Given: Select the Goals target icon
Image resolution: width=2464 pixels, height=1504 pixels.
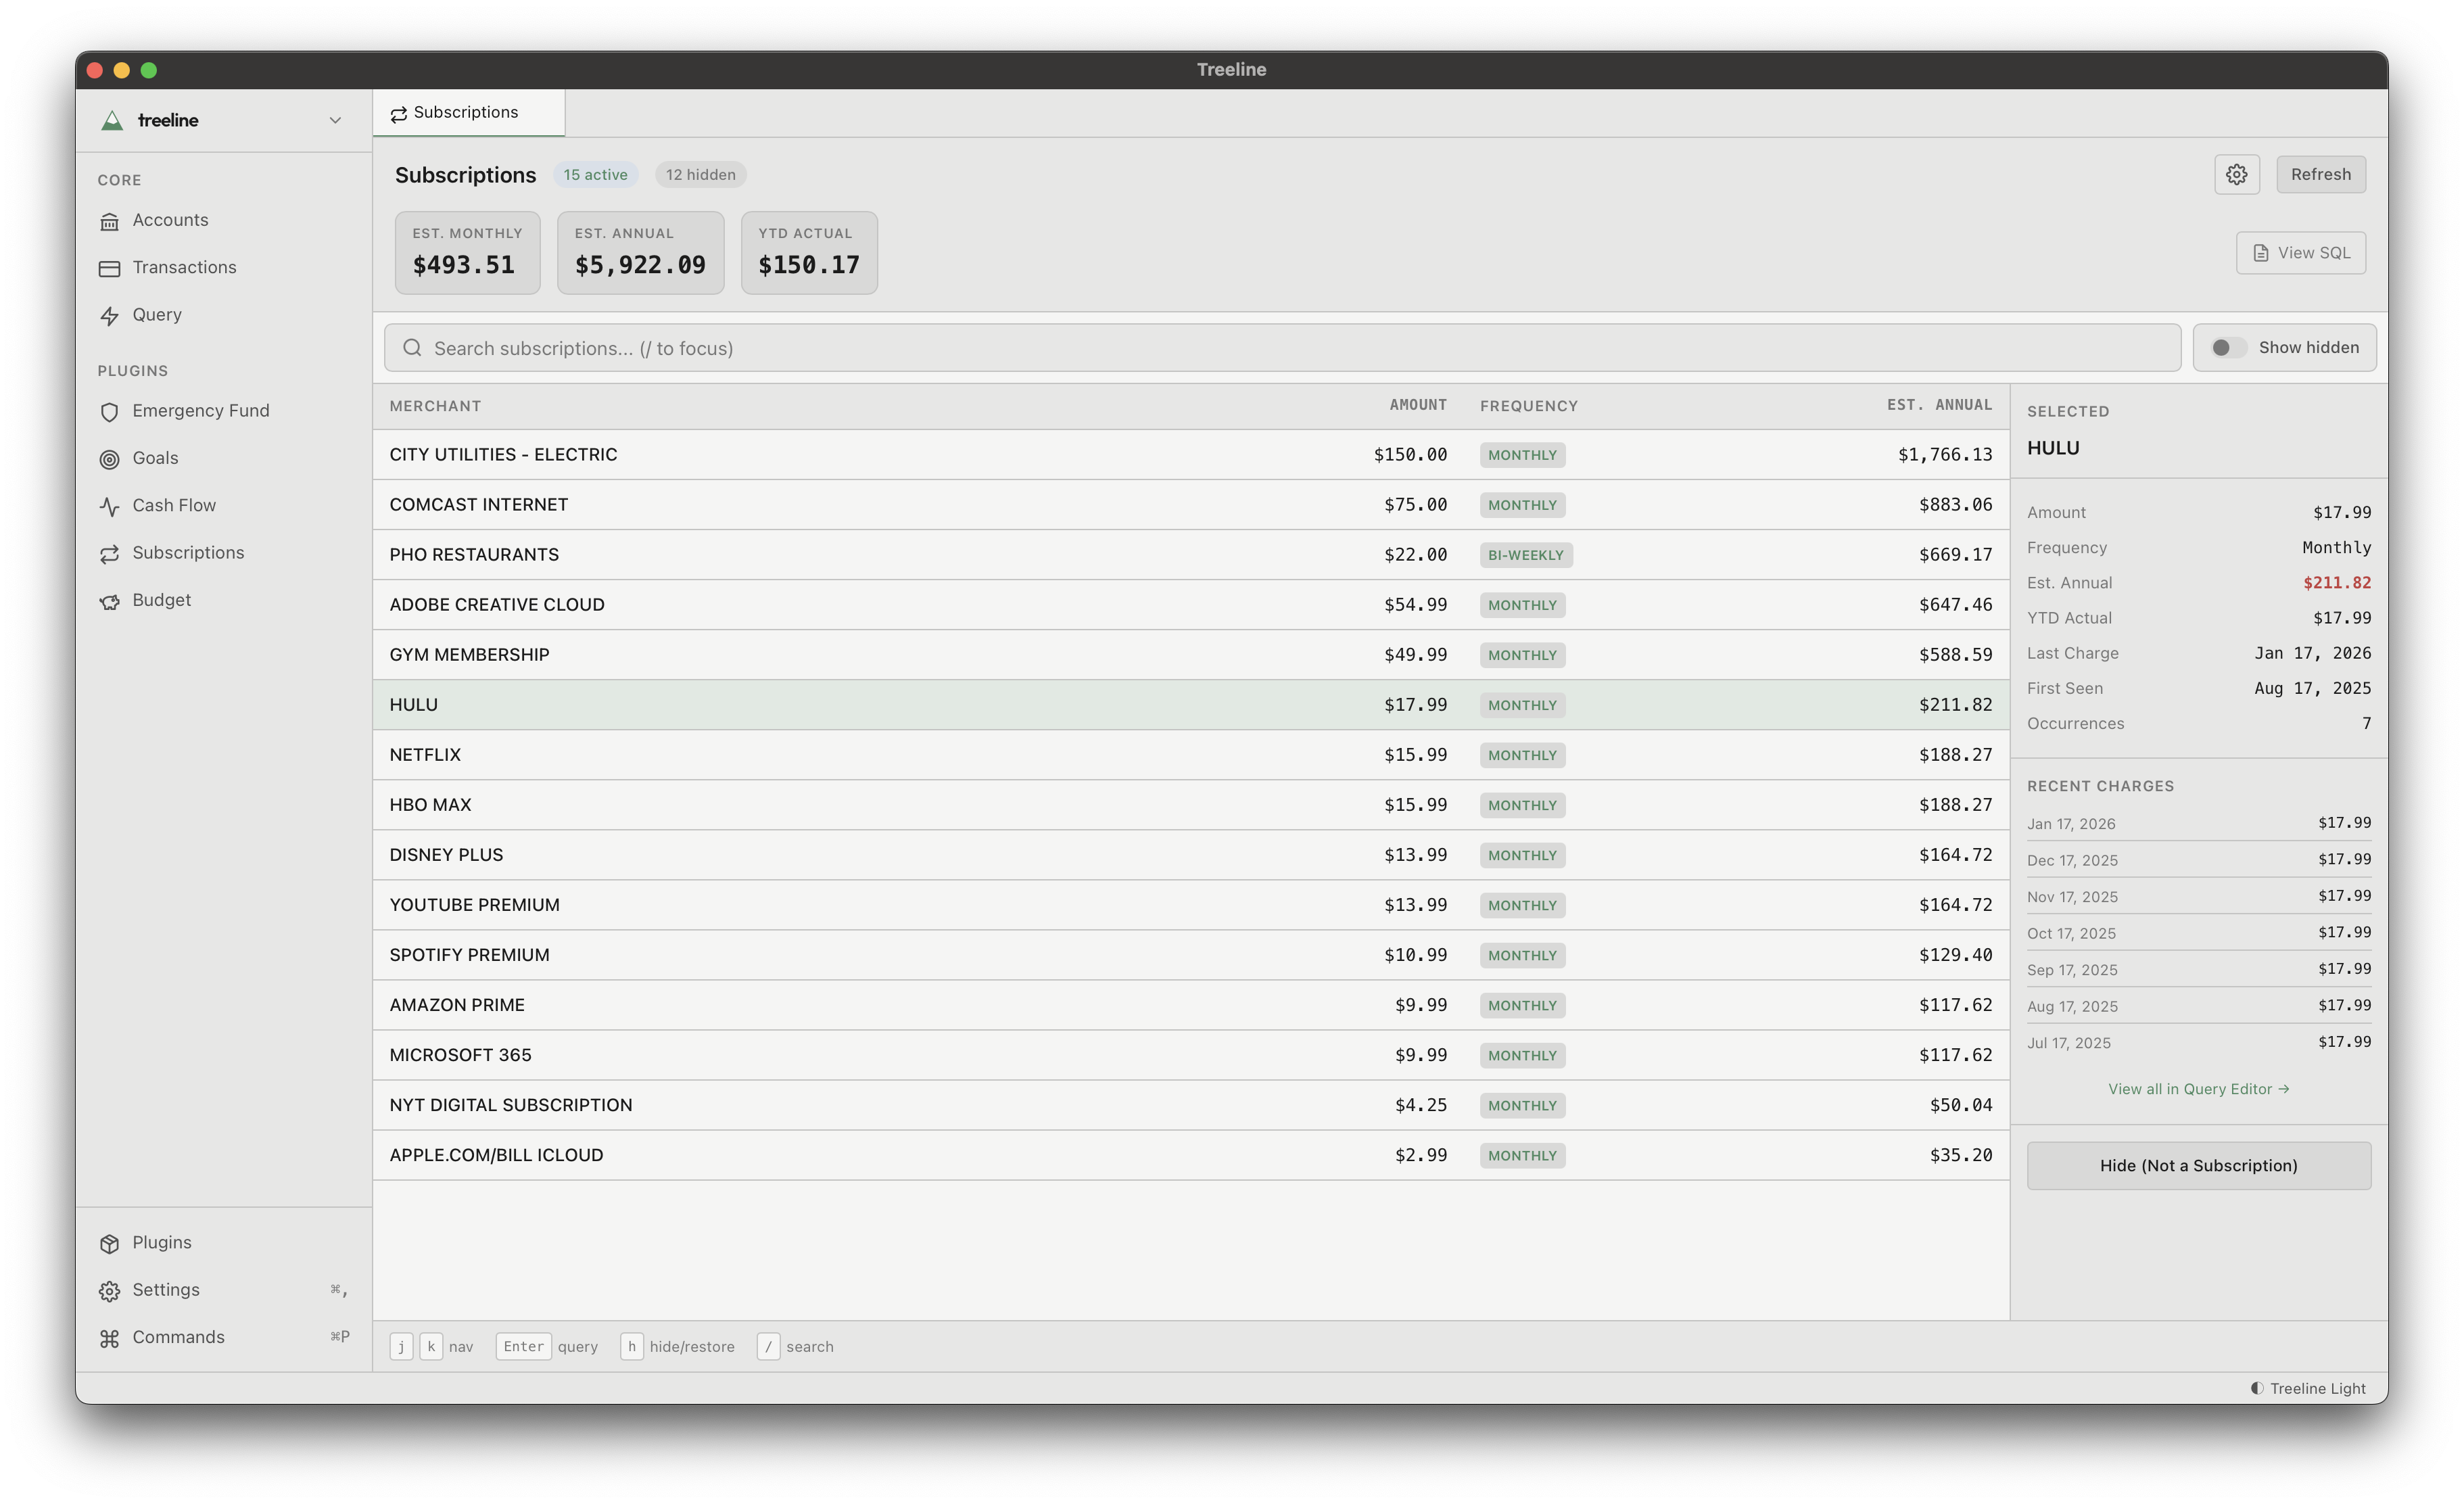Looking at the screenshot, I should click(111, 458).
